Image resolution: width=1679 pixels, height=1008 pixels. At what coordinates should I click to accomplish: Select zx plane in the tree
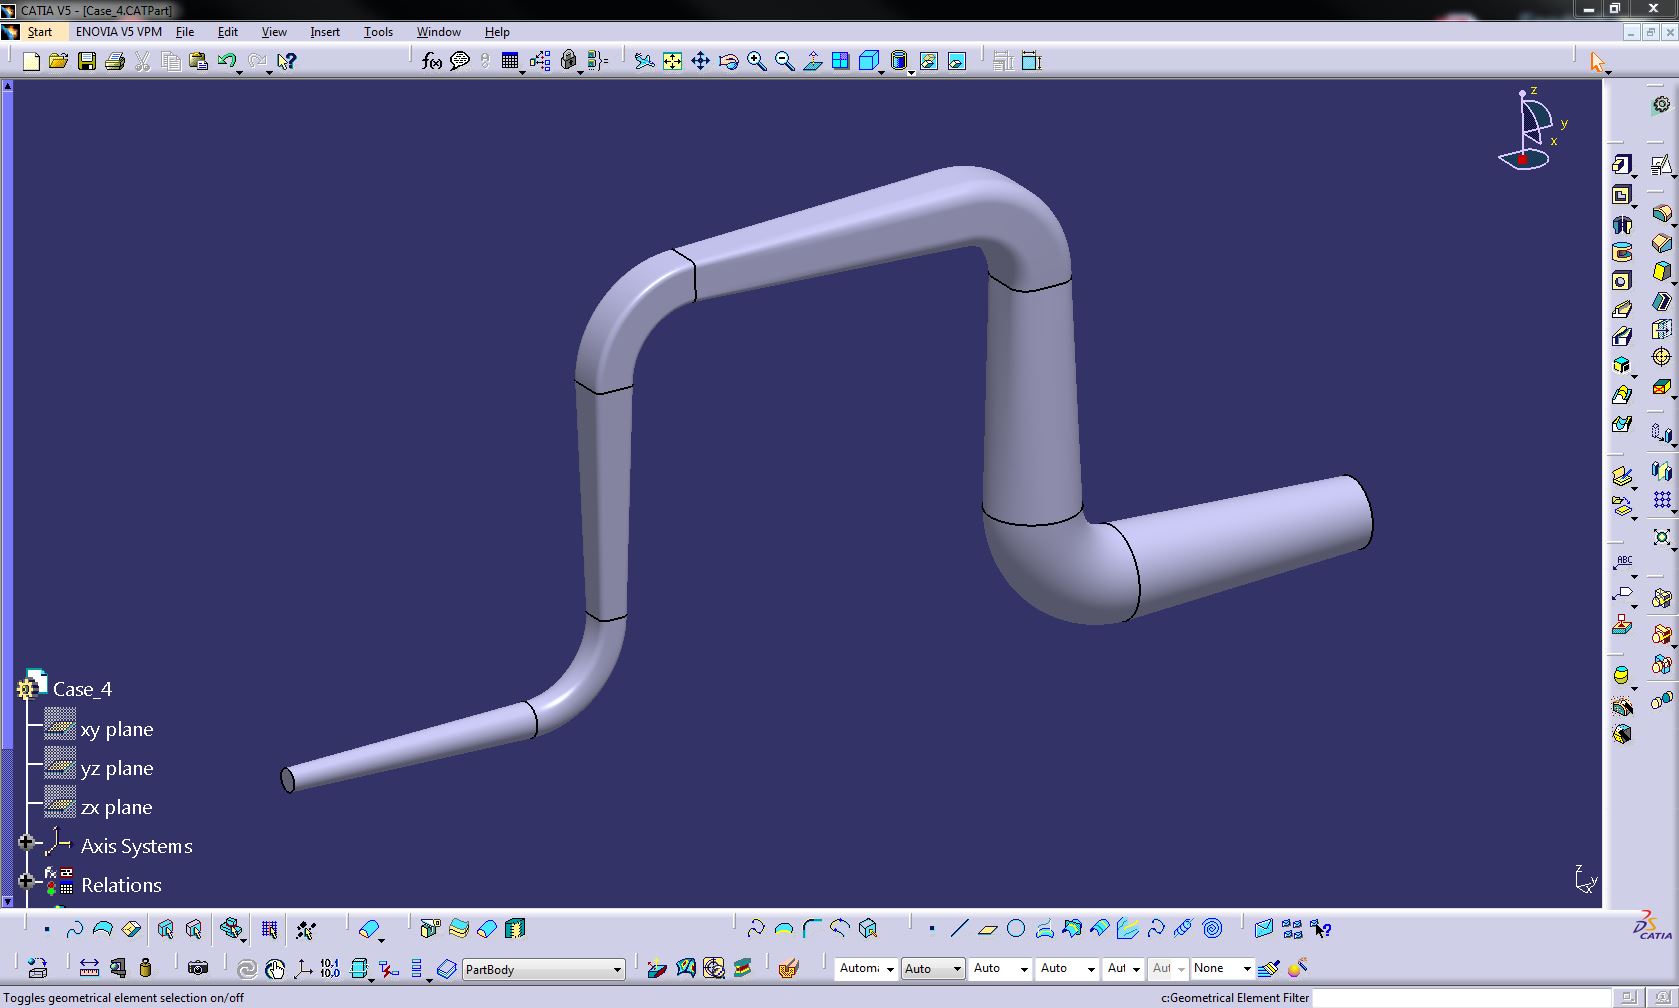[x=117, y=807]
